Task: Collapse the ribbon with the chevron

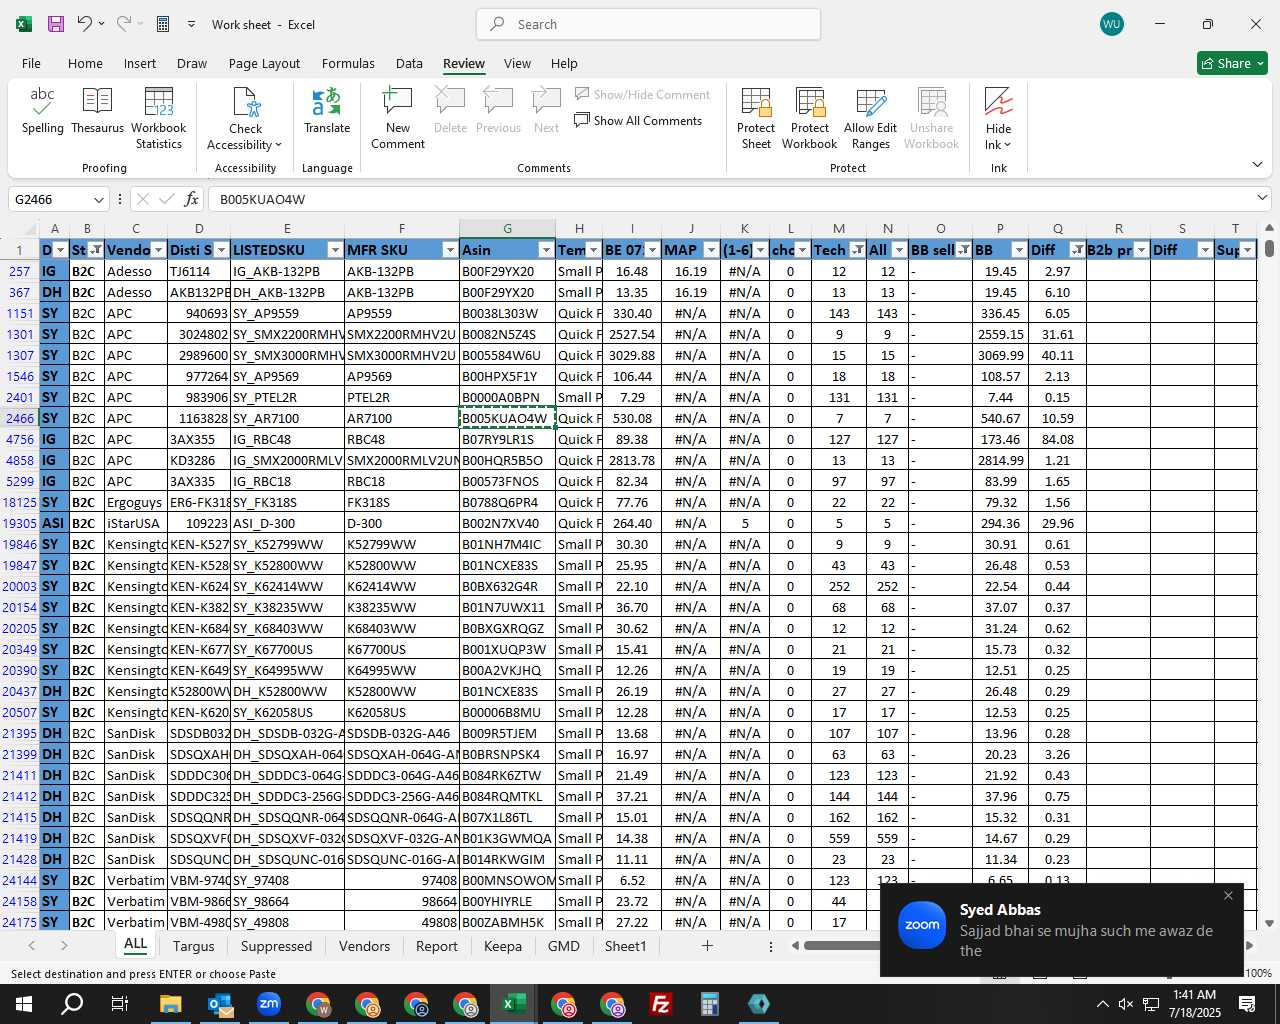Action: pyautogui.click(x=1257, y=165)
